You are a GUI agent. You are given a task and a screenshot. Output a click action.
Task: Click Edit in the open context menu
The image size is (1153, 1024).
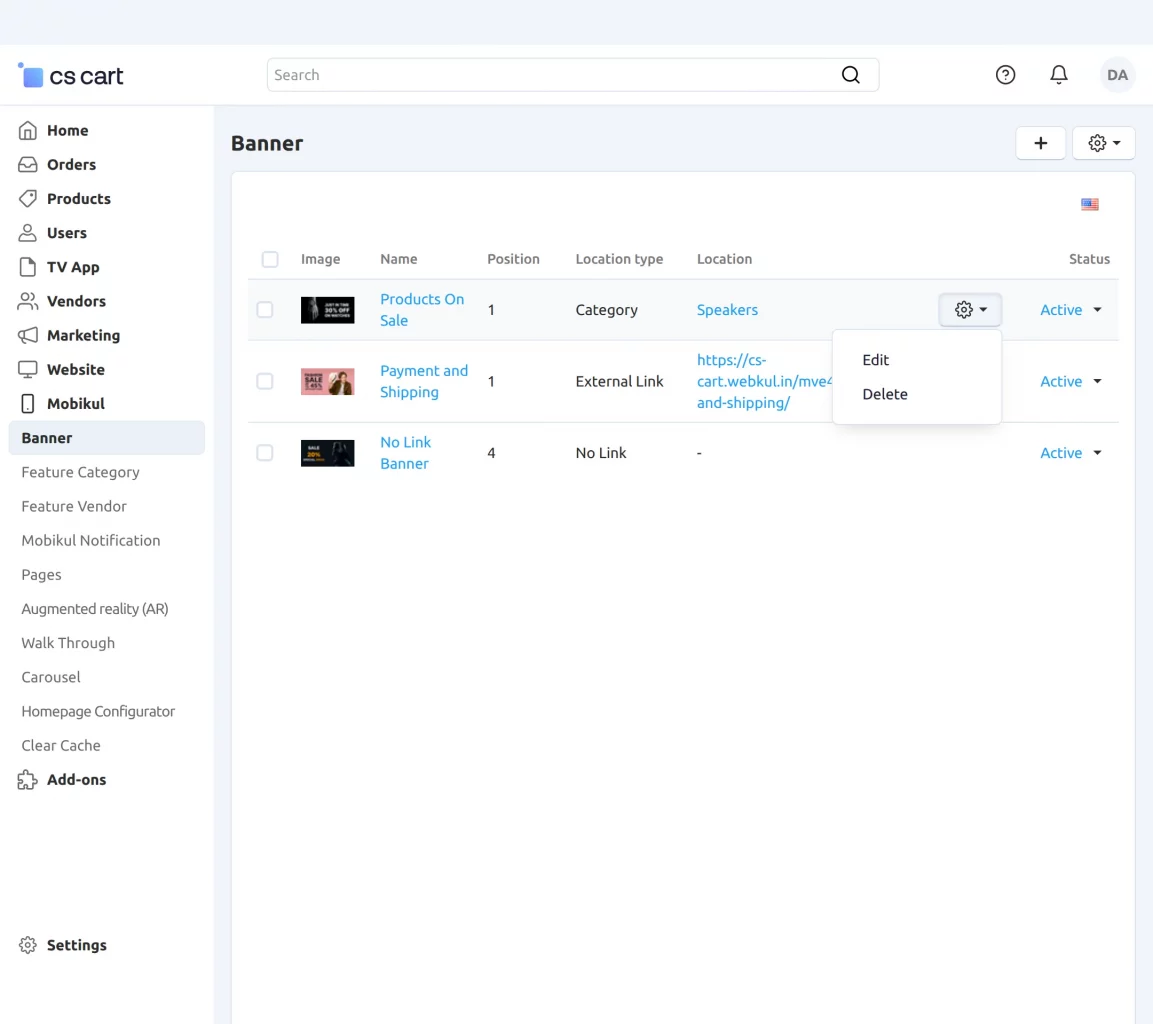(x=875, y=360)
